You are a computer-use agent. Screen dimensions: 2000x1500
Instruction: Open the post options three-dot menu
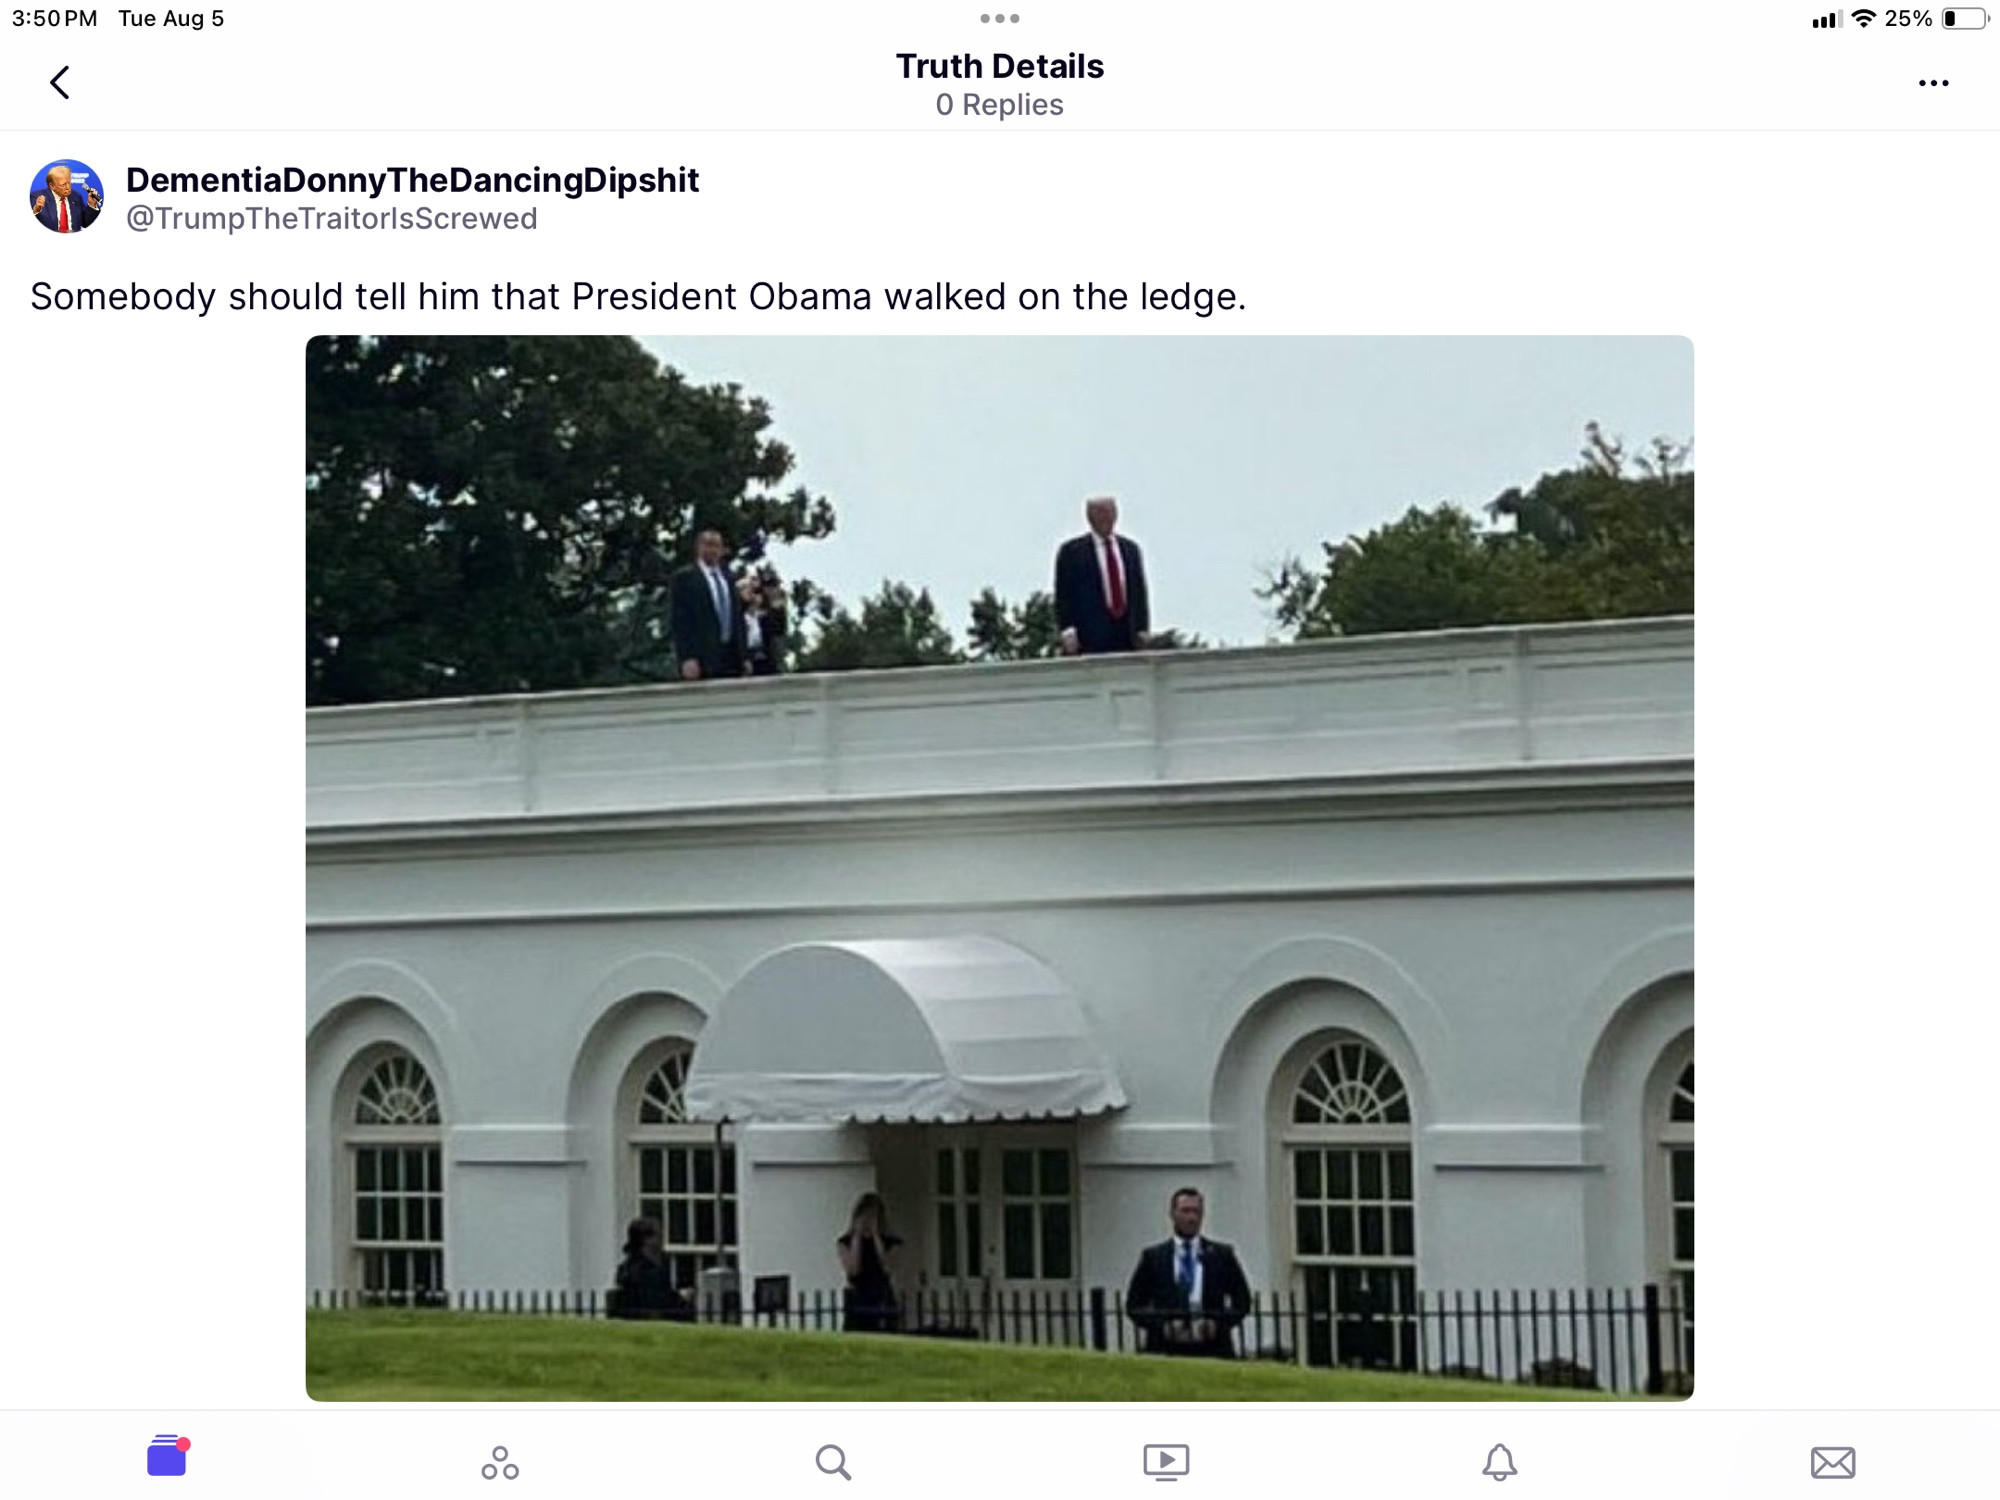[1933, 83]
